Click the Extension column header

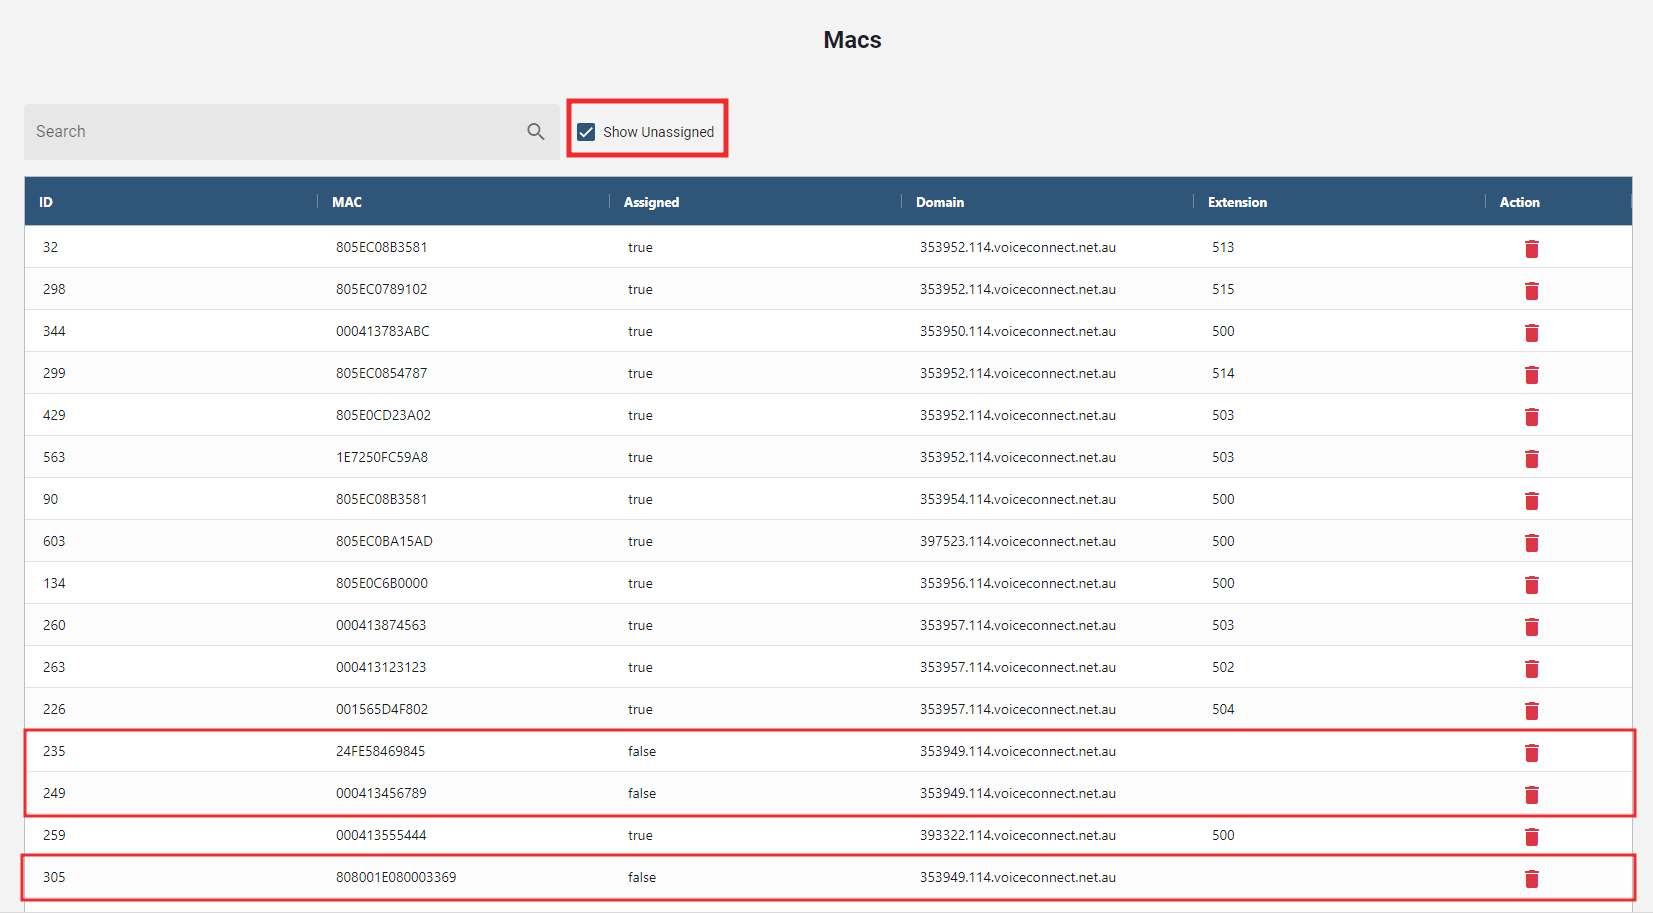(1236, 201)
